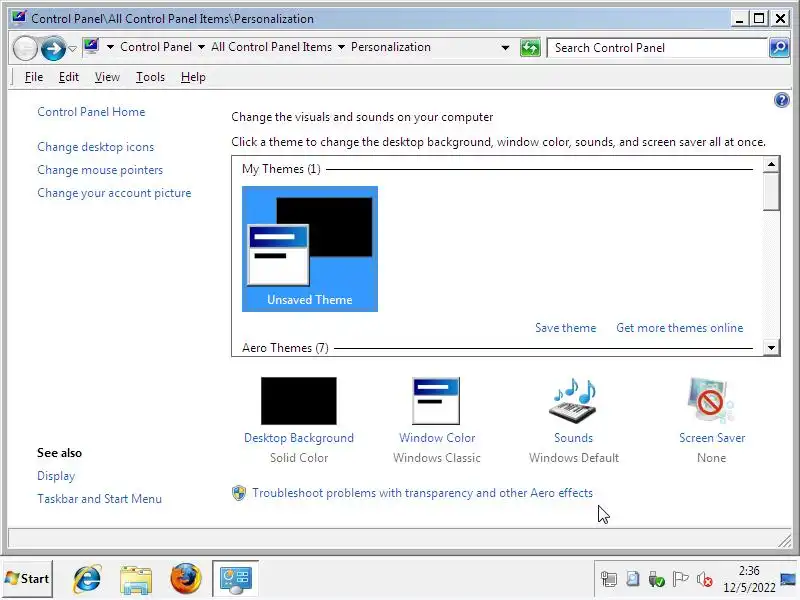This screenshot has height=600, width=800.
Task: Open the Desktop Background link
Action: tap(298, 438)
